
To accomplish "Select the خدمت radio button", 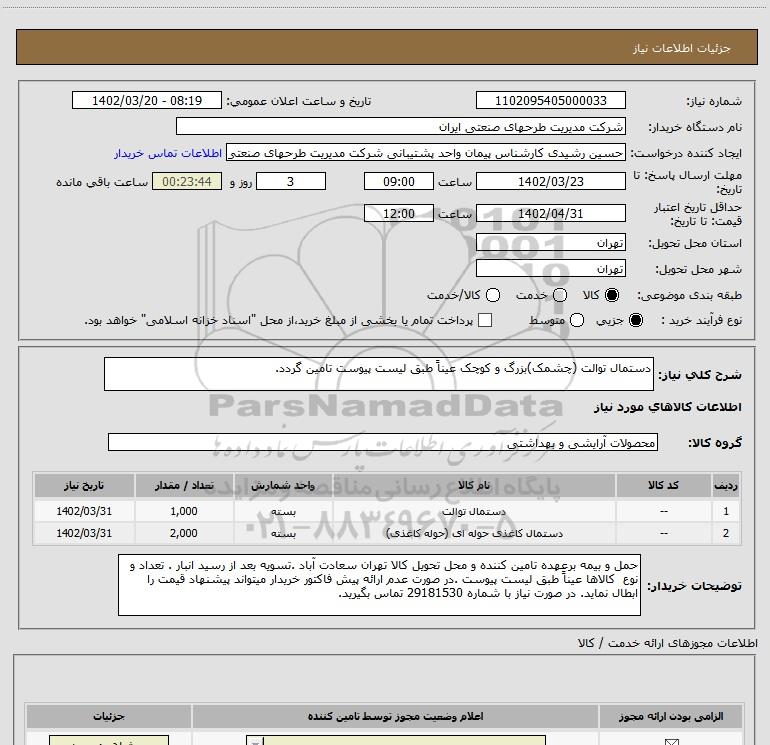I will click(560, 295).
